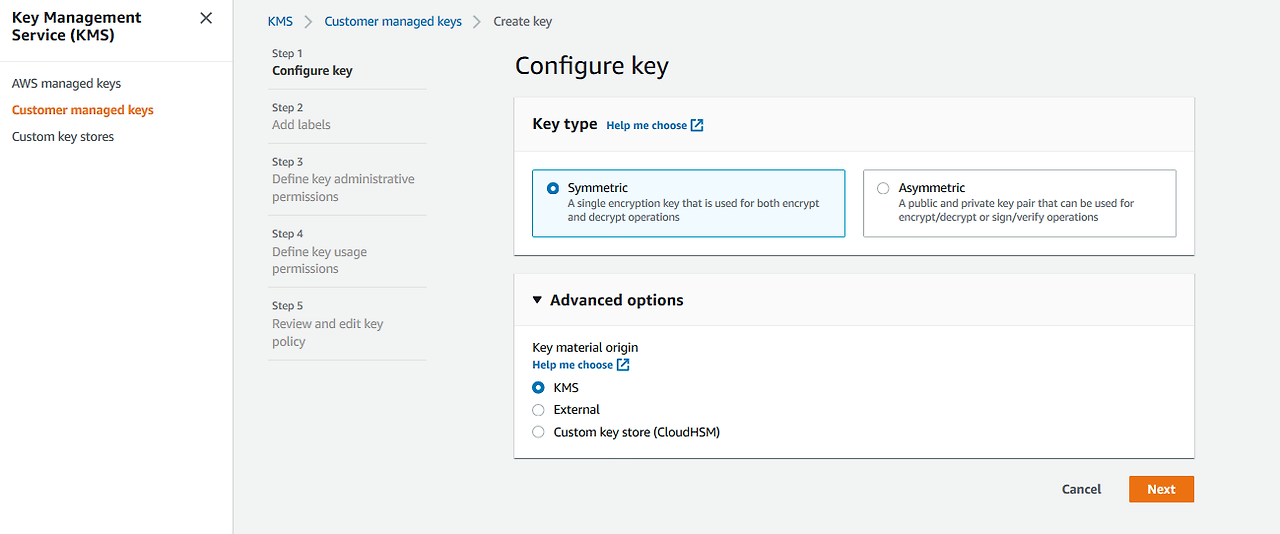Navigate to KMS breadcrumb link
Viewport: 1280px width, 534px height.
click(280, 21)
